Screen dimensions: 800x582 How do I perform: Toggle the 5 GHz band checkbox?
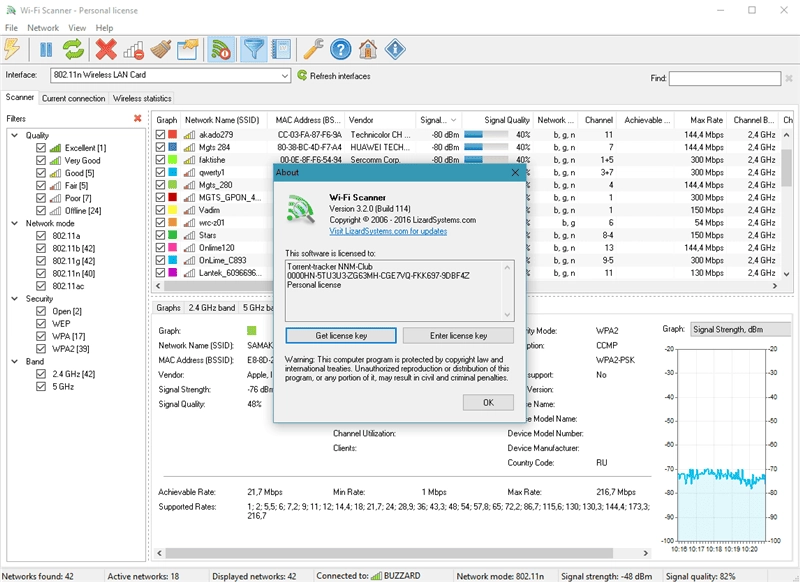tap(41, 387)
